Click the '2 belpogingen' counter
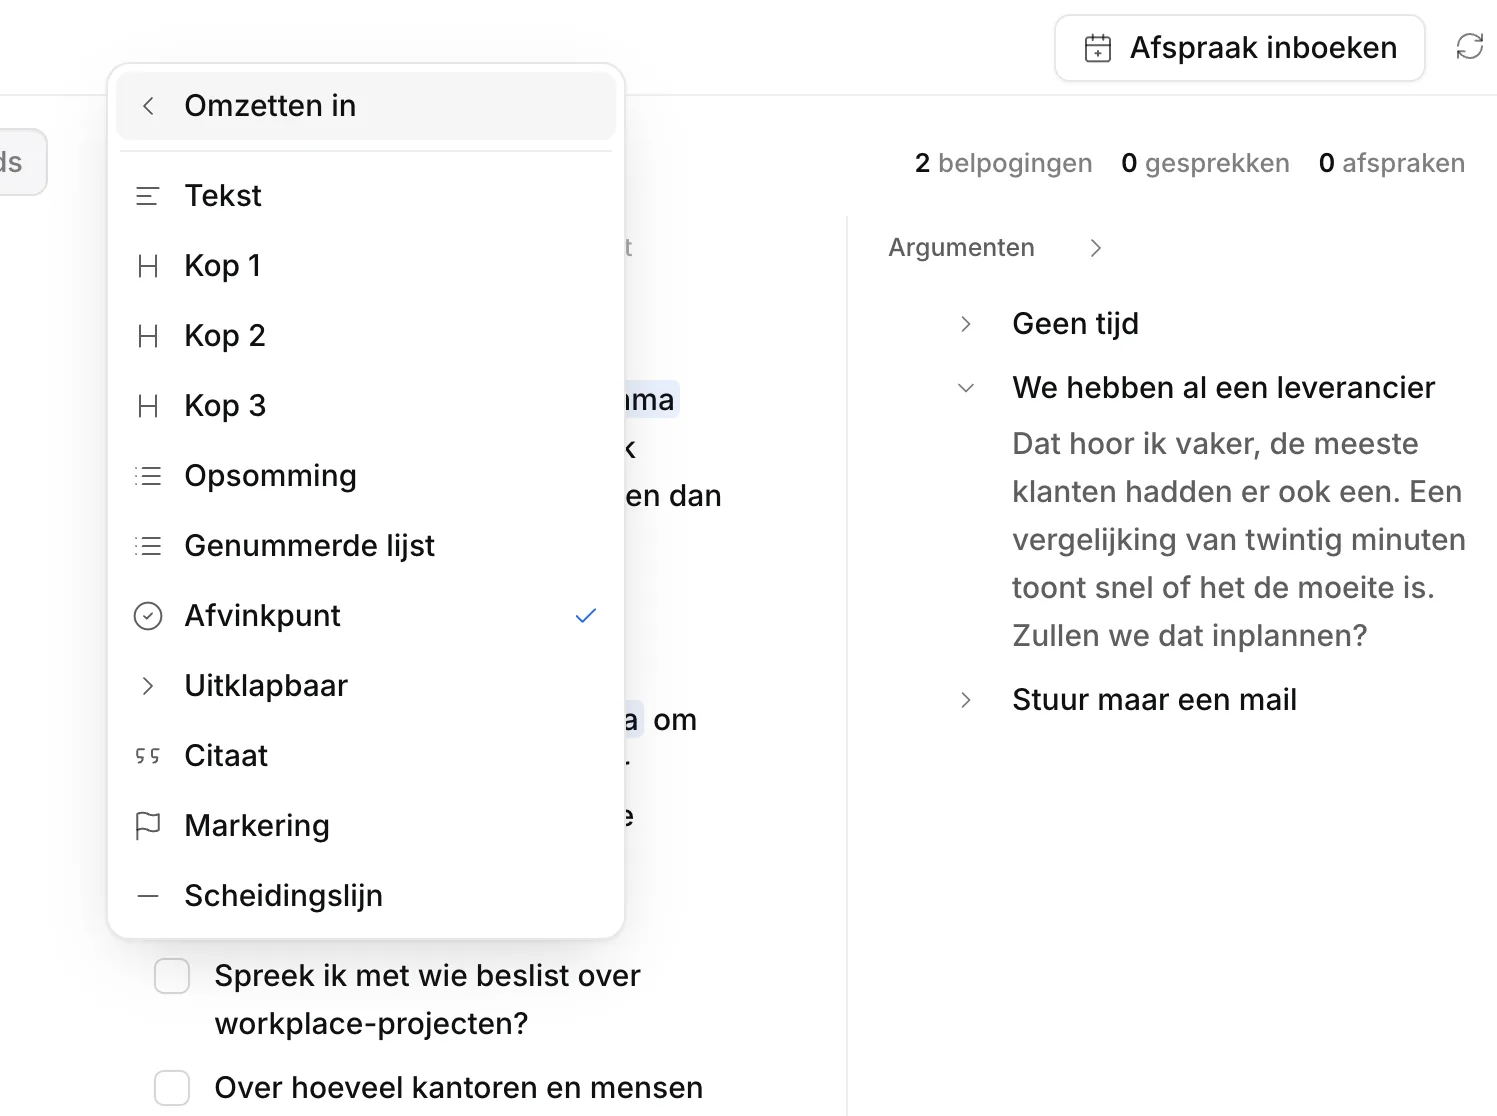Image resolution: width=1497 pixels, height=1116 pixels. [1003, 163]
